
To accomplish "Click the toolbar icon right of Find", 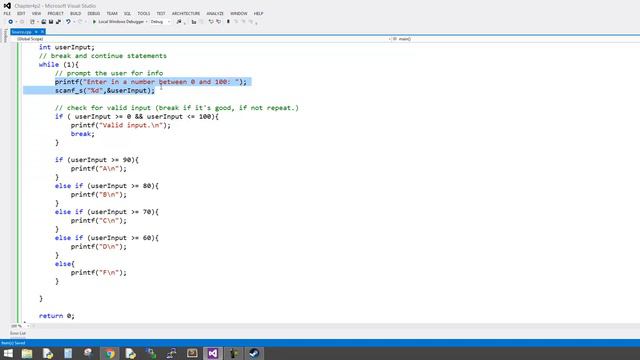I will click(194, 22).
